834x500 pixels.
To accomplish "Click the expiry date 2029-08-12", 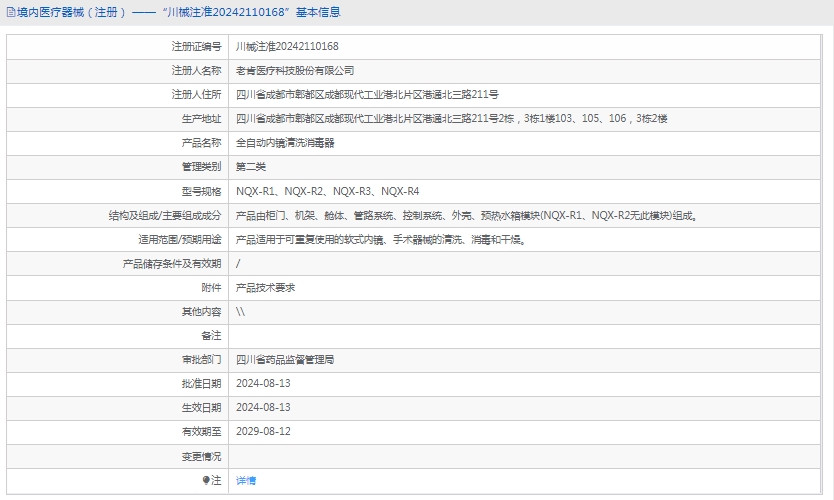I will (263, 432).
